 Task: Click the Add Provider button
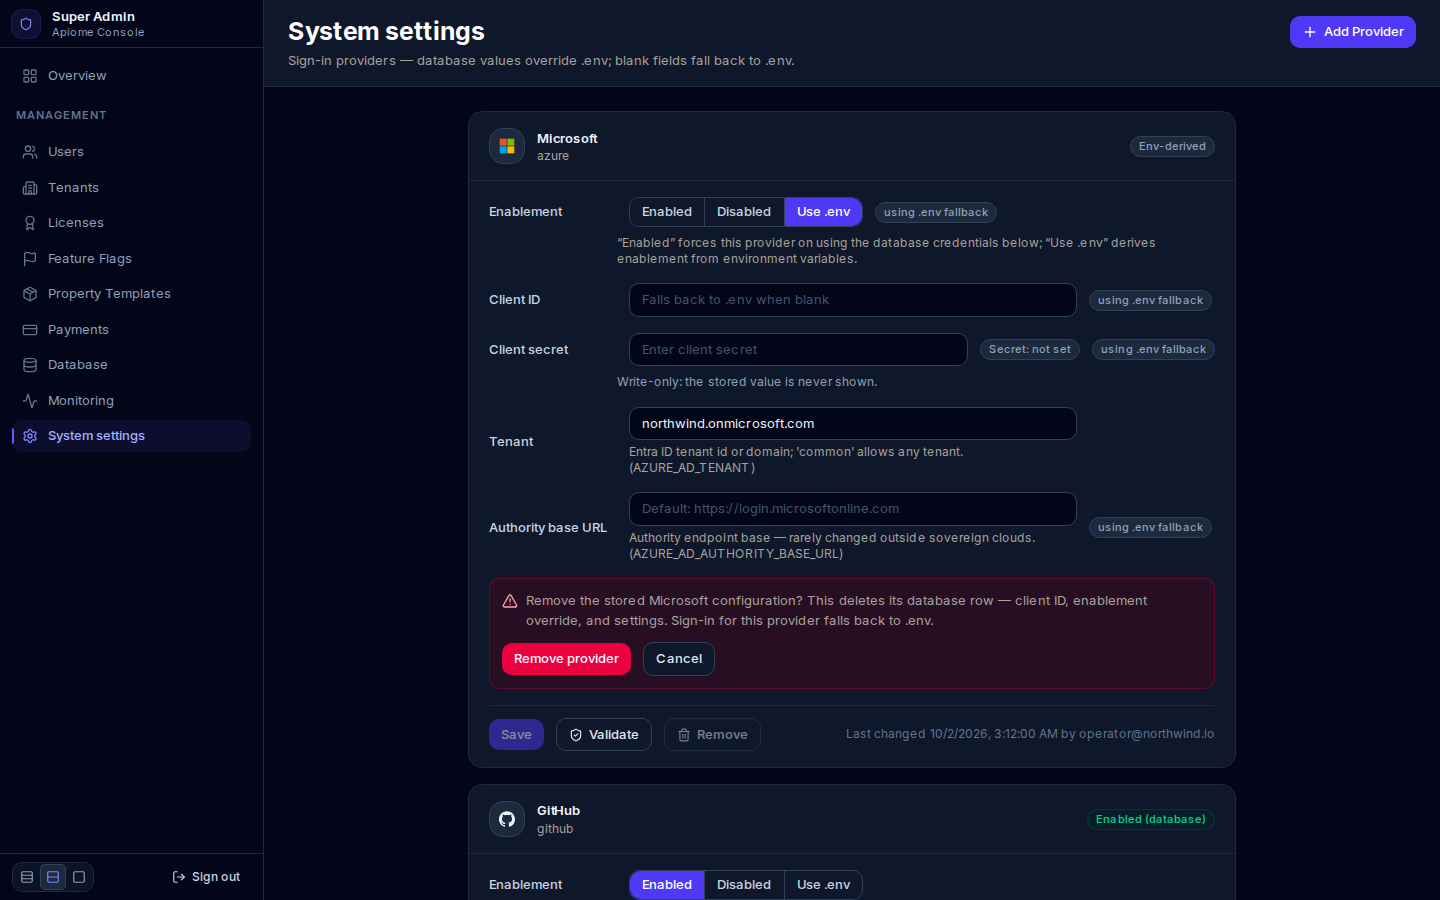coord(1353,32)
